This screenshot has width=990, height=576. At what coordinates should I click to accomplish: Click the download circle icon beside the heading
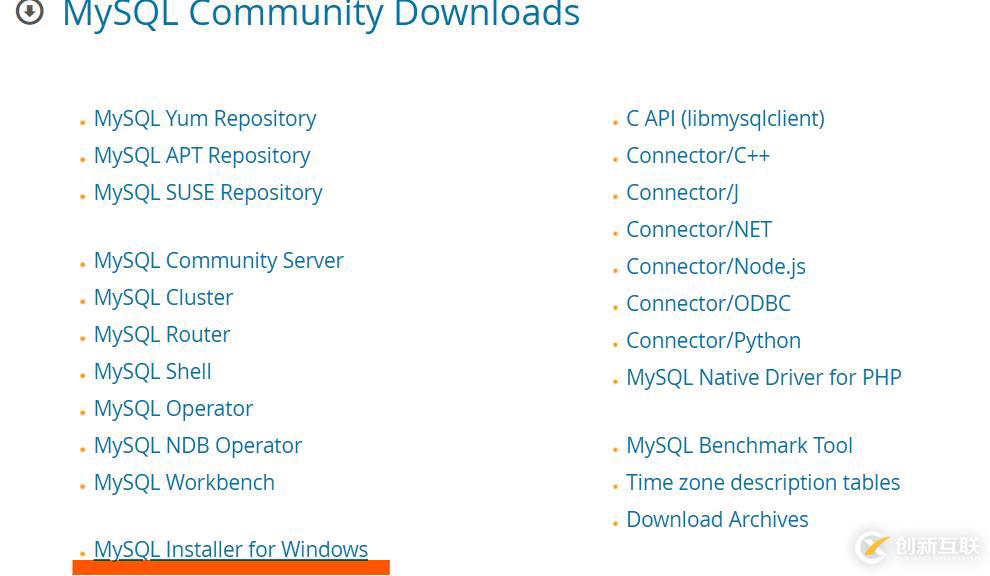30,11
